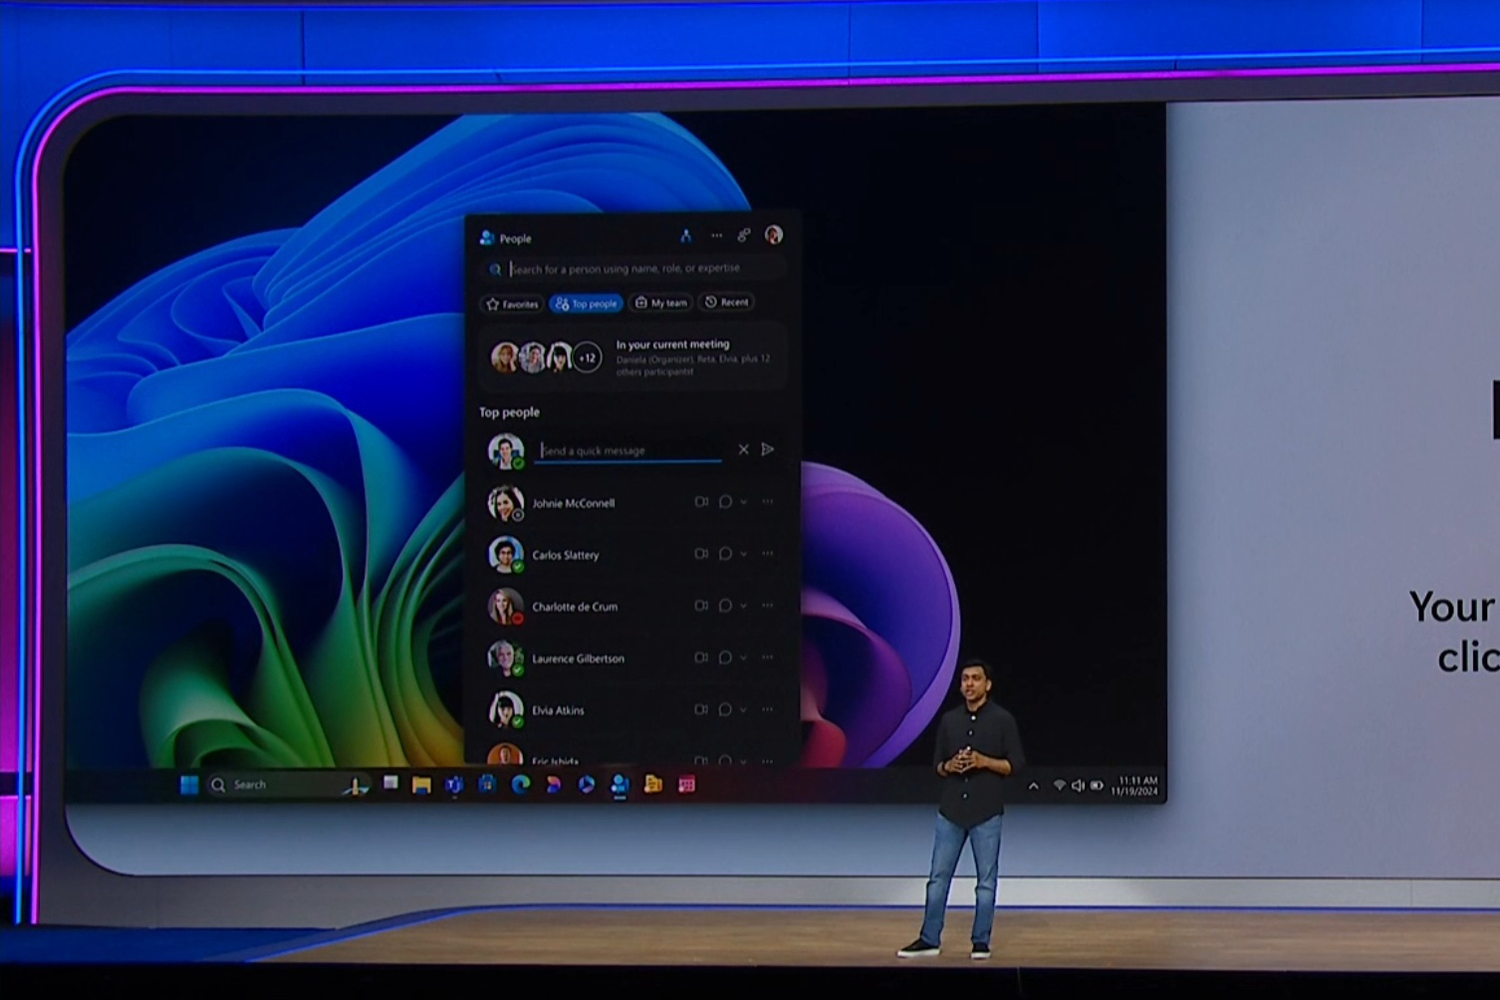Cancel the quick message with the X icon
The image size is (1500, 1000).
coord(743,450)
